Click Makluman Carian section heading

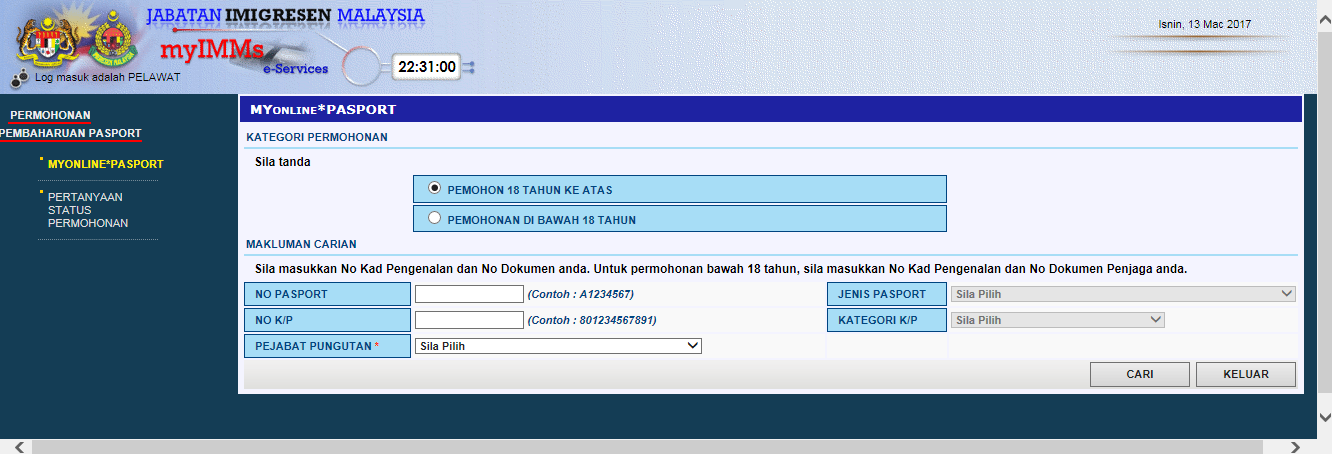(300, 244)
